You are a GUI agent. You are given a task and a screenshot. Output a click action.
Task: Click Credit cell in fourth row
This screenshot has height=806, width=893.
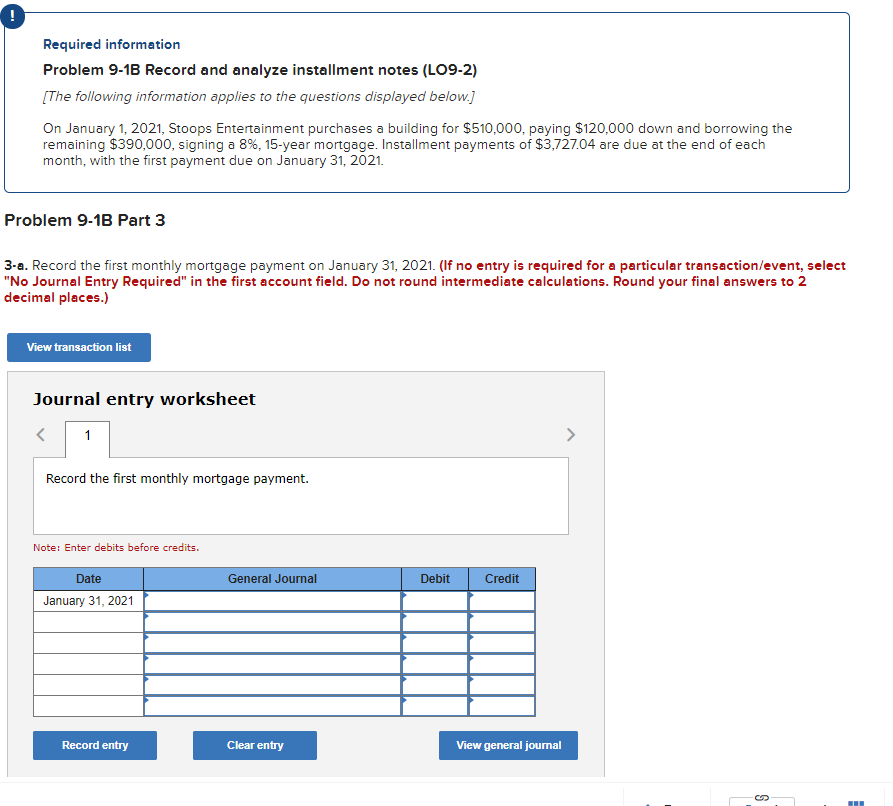tap(502, 664)
